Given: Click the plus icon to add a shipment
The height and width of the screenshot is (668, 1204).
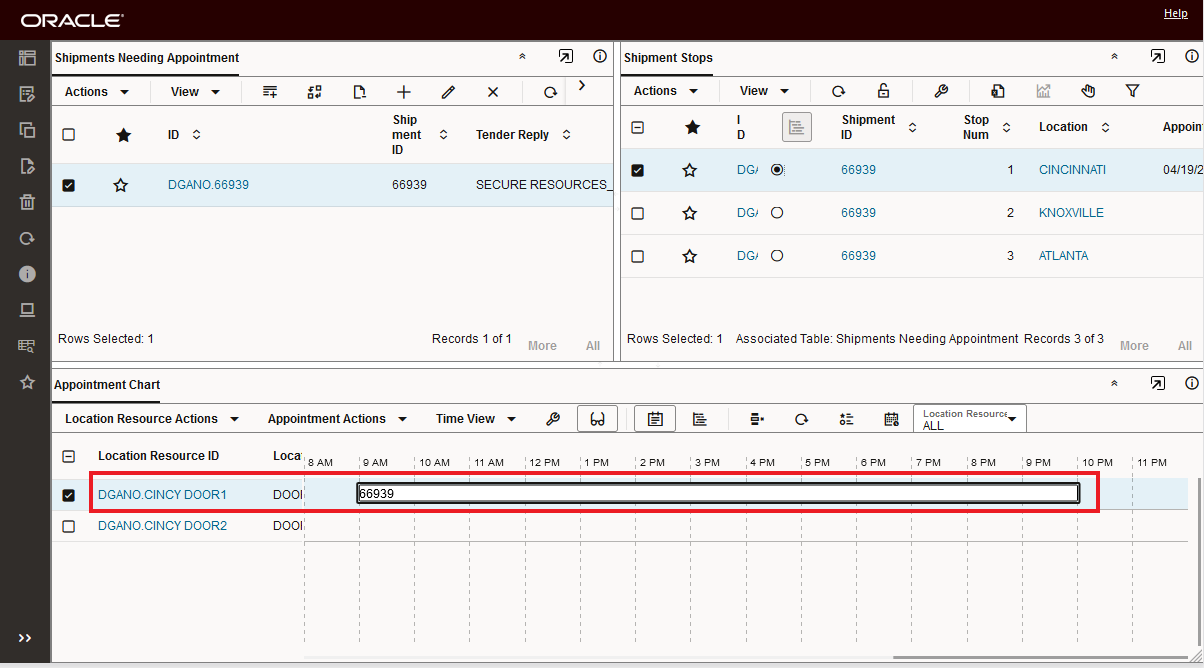Looking at the screenshot, I should coord(404,92).
